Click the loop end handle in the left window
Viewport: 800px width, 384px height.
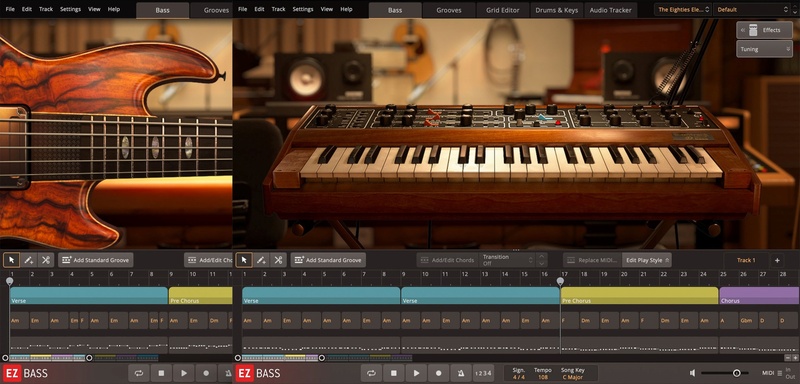click(89, 358)
